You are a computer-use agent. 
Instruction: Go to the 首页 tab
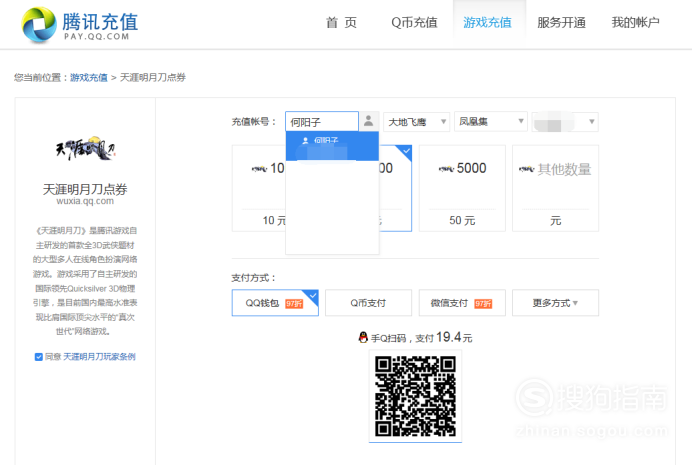[x=341, y=22]
